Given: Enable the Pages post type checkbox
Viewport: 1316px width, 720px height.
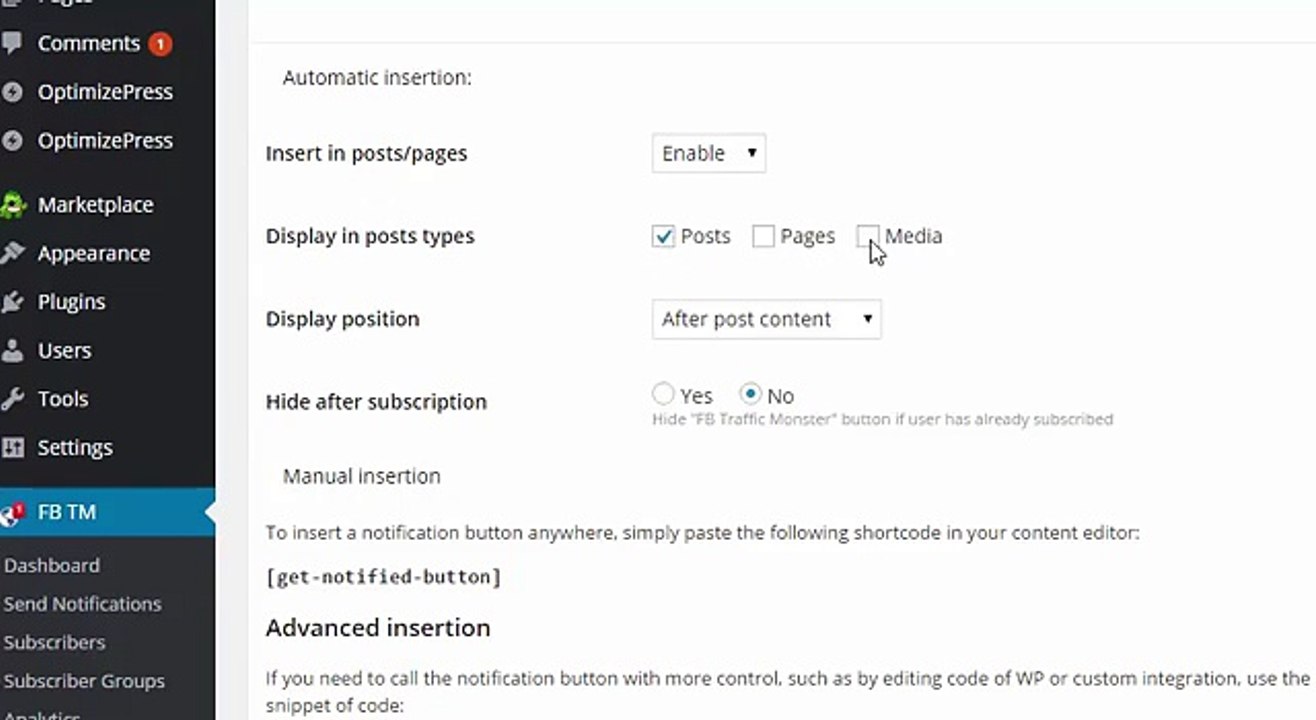Looking at the screenshot, I should pyautogui.click(x=763, y=236).
